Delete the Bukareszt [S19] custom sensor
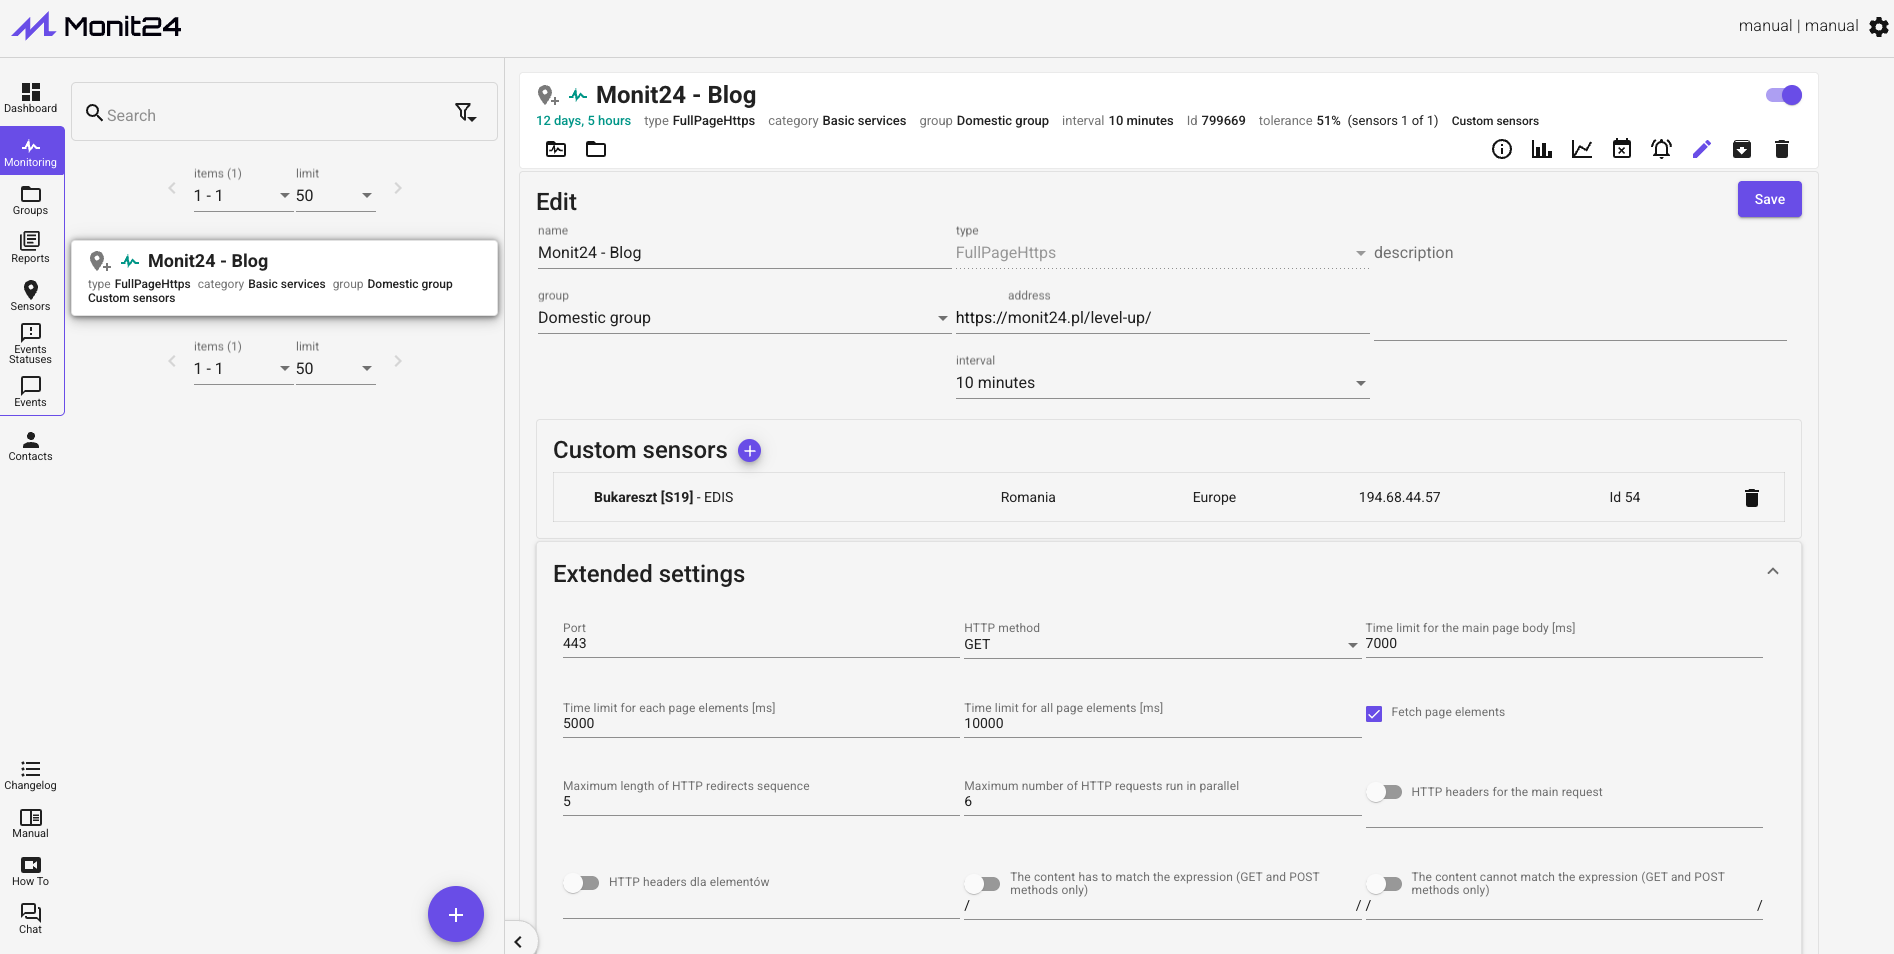 coord(1751,498)
